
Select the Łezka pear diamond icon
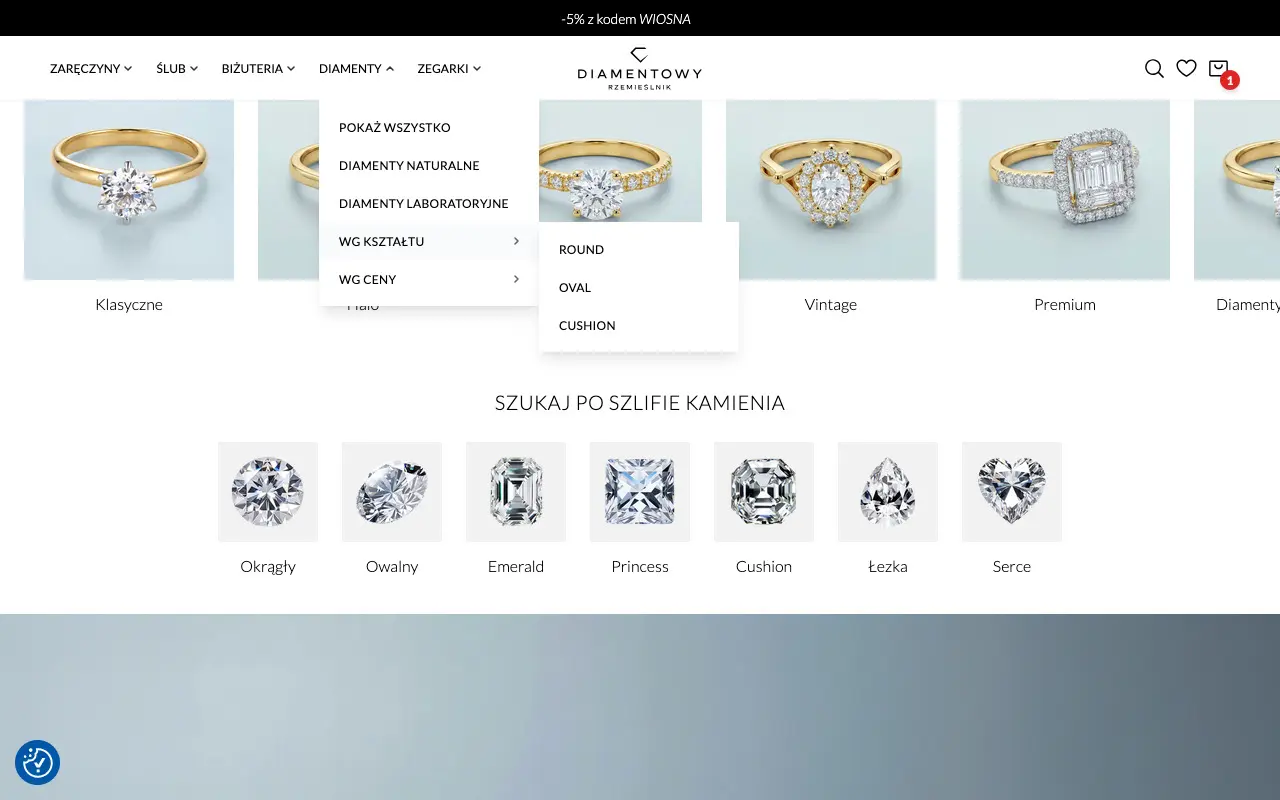tap(888, 492)
